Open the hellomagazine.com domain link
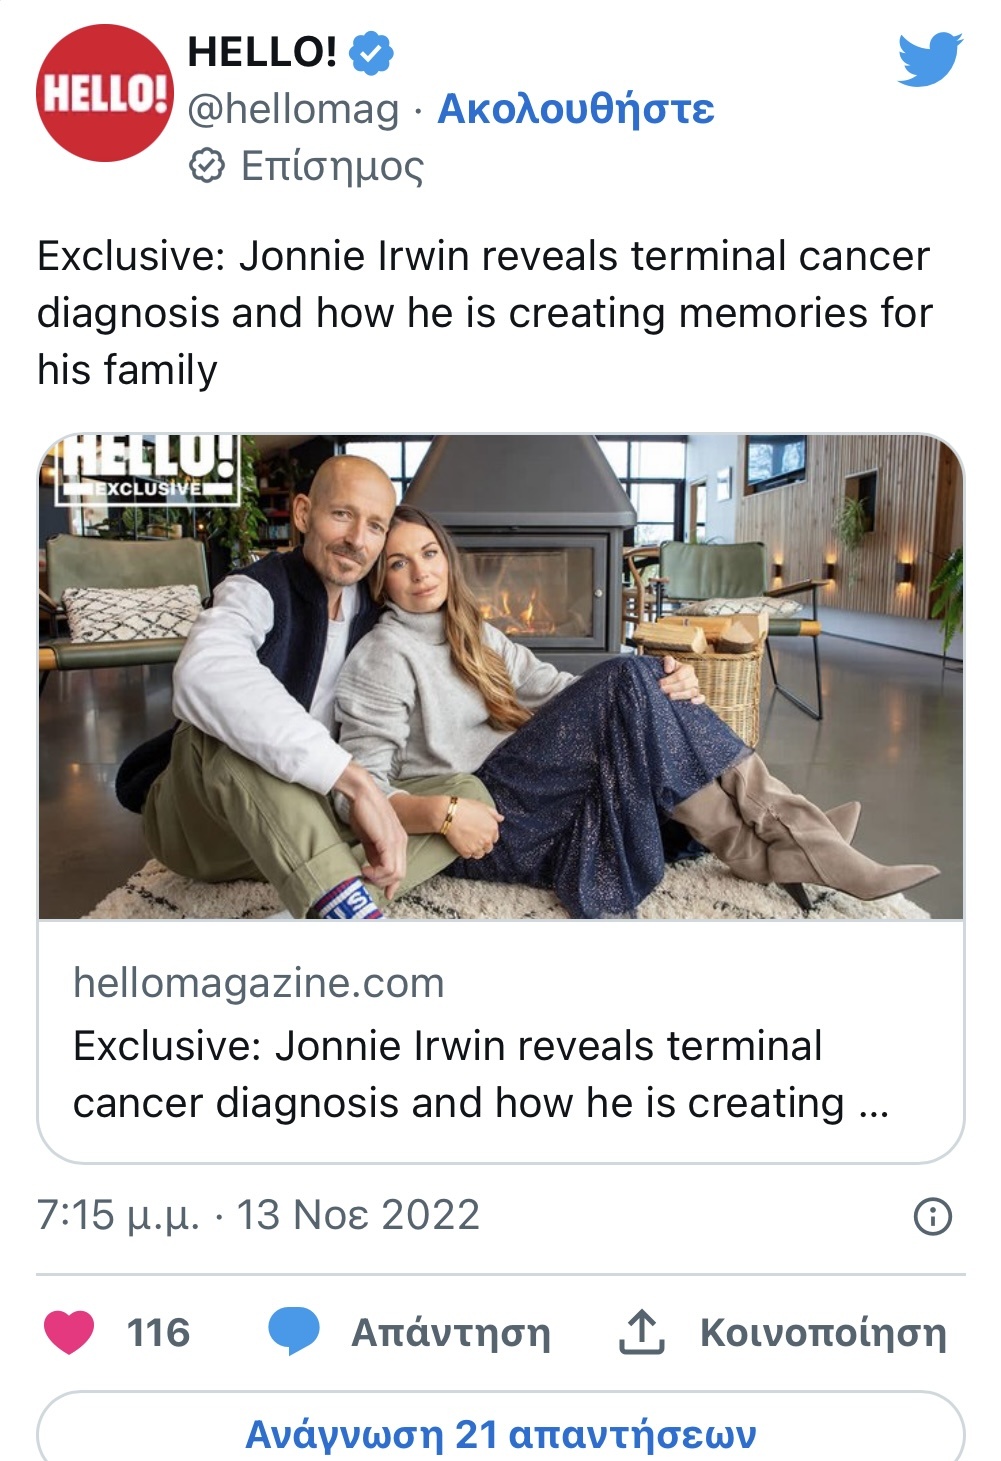This screenshot has width=1001, height=1461. click(258, 983)
